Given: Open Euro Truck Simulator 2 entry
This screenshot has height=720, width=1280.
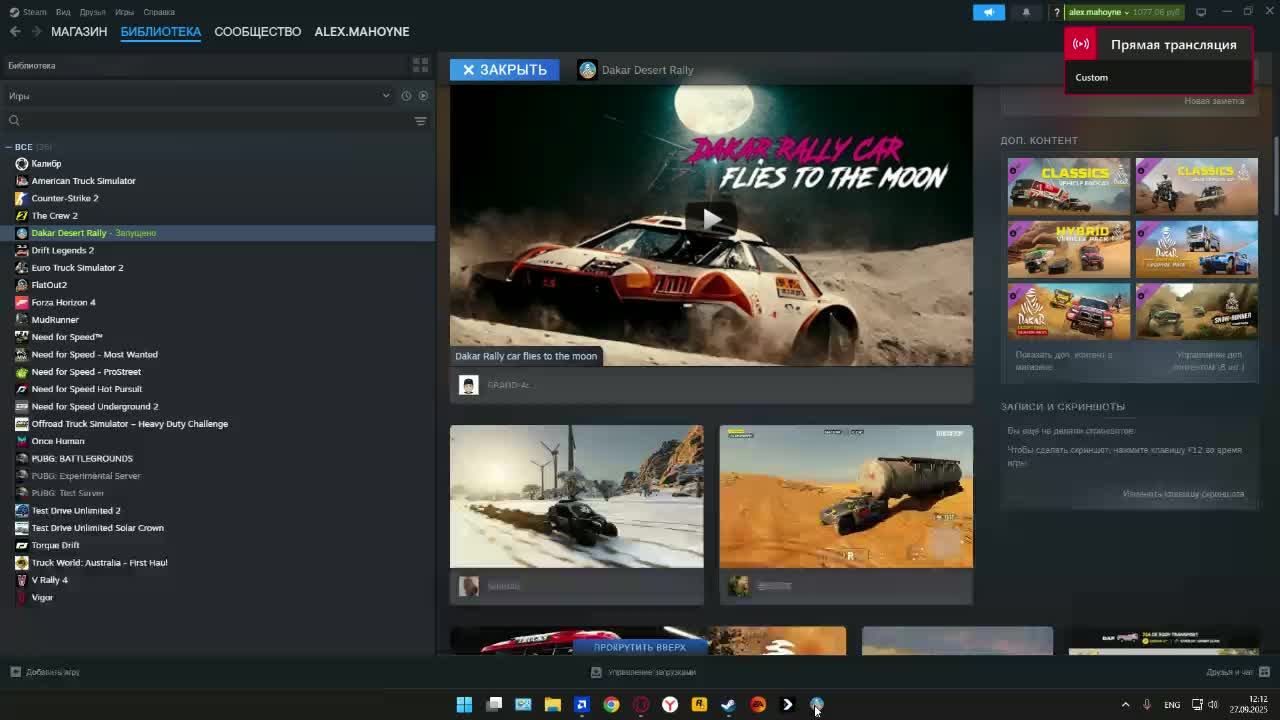Looking at the screenshot, I should 77,268.
